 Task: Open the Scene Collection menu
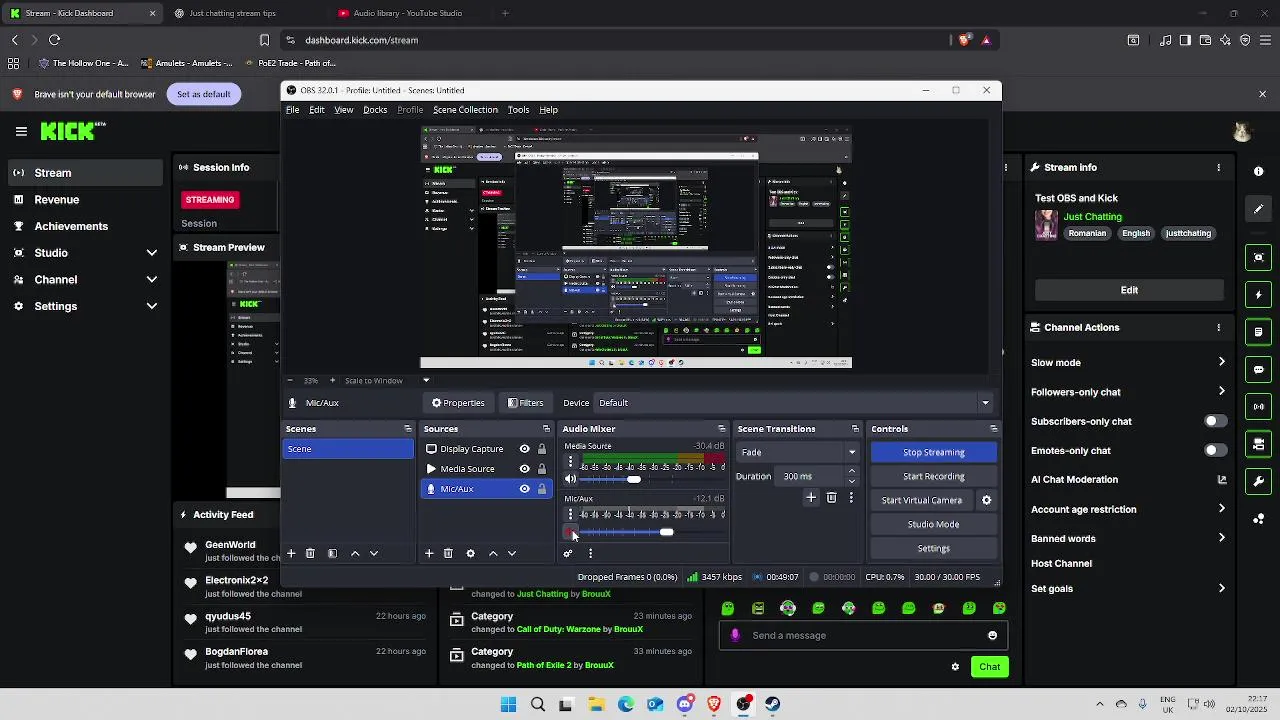coord(465,110)
